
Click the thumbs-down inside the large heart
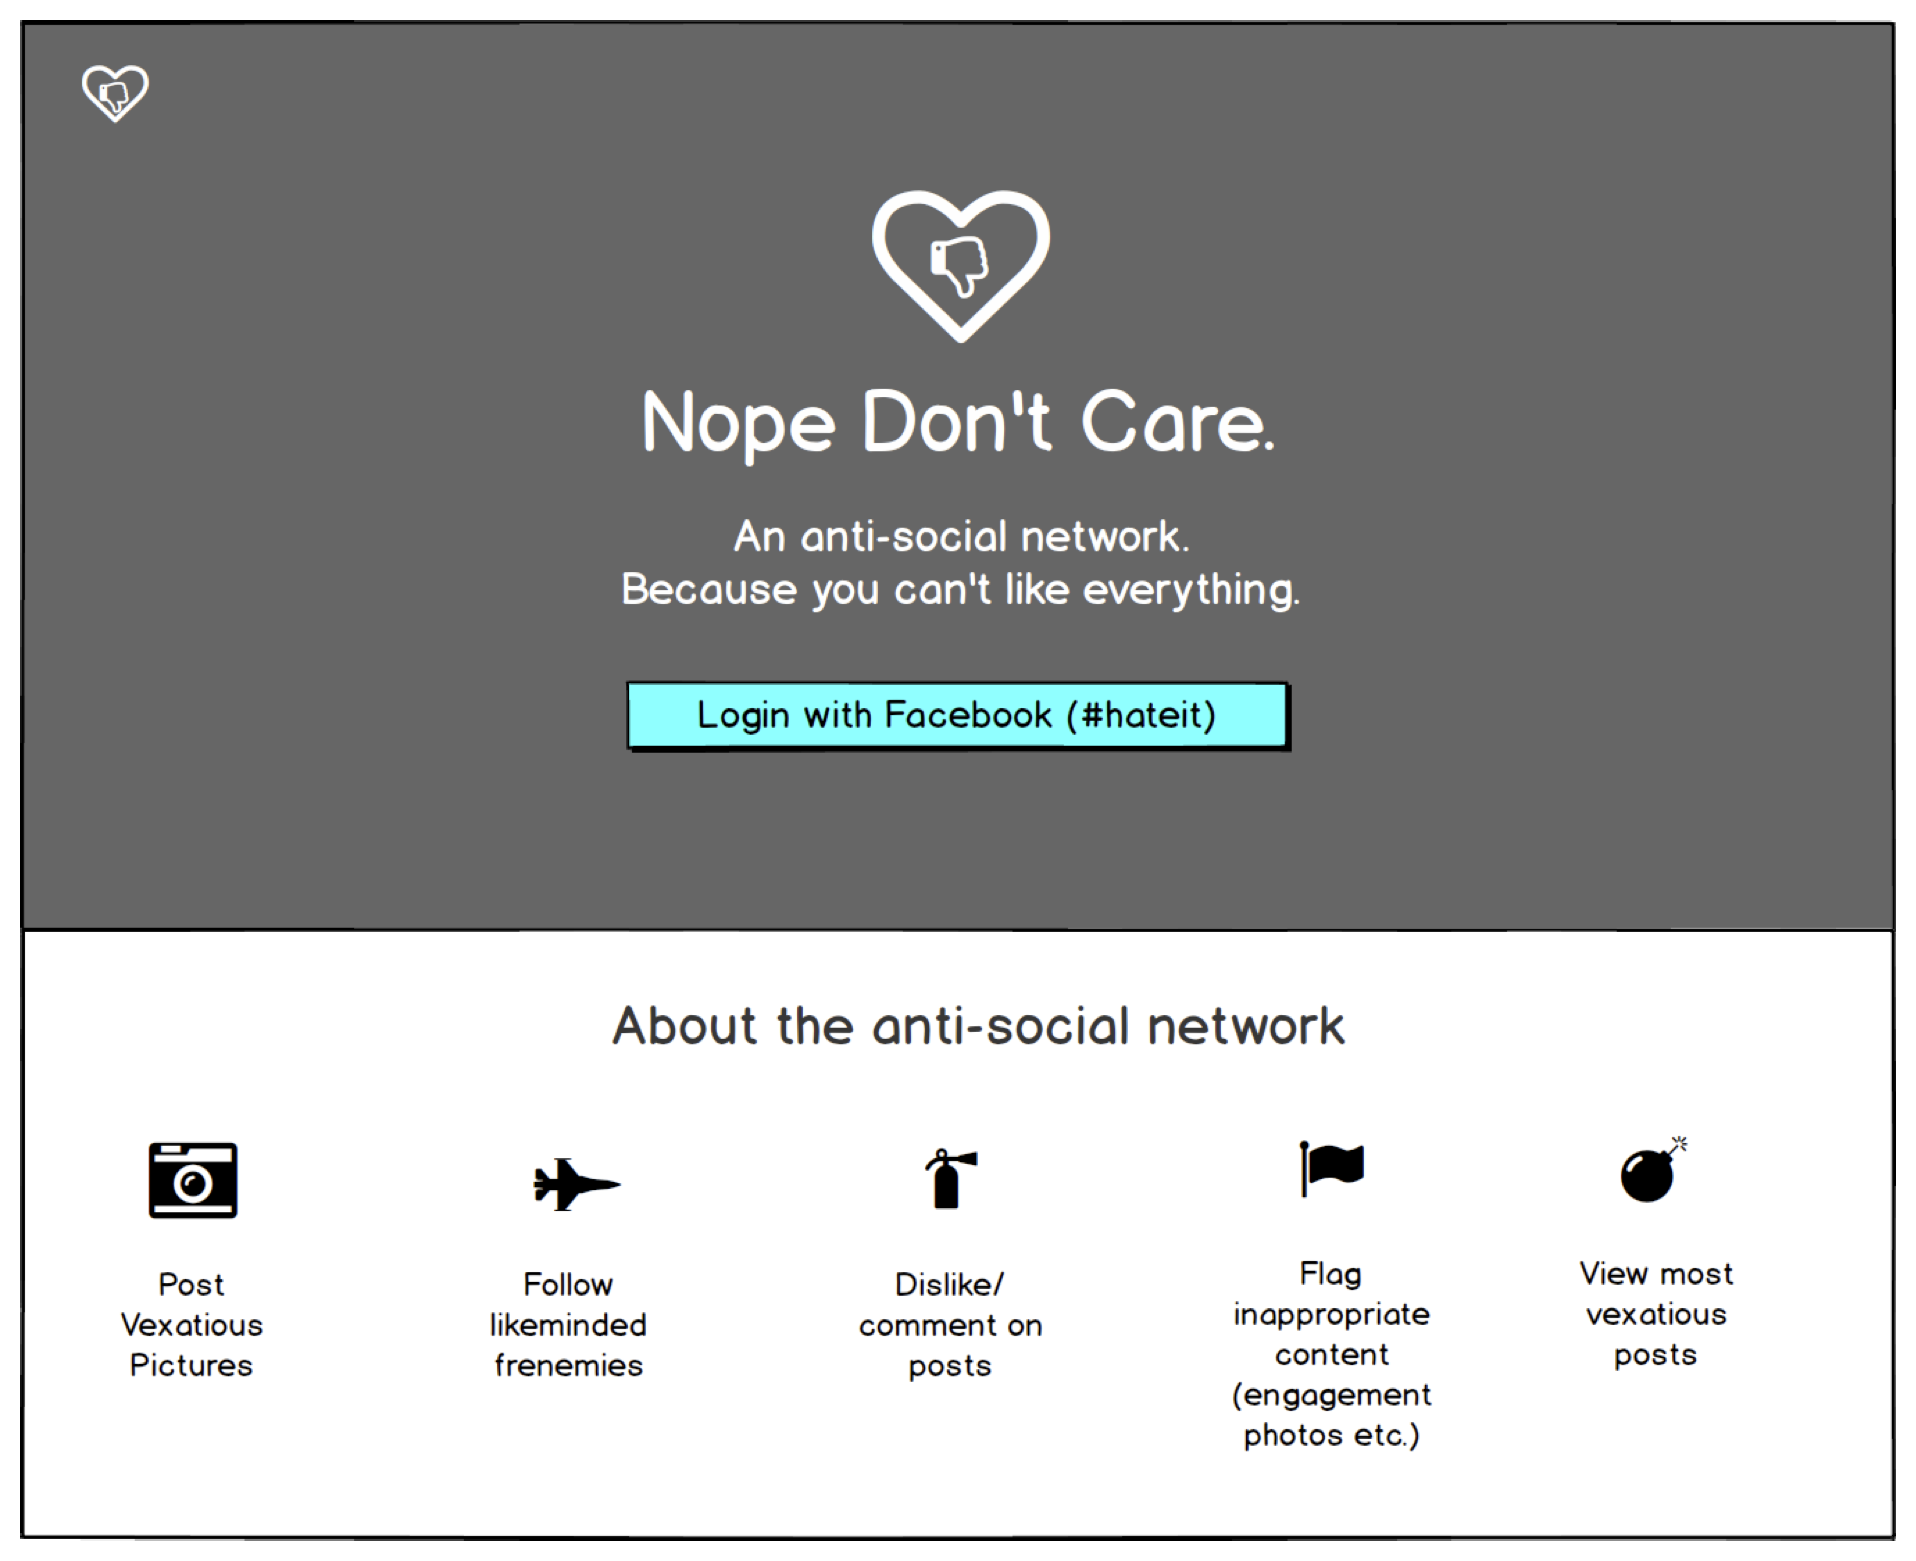click(x=960, y=265)
